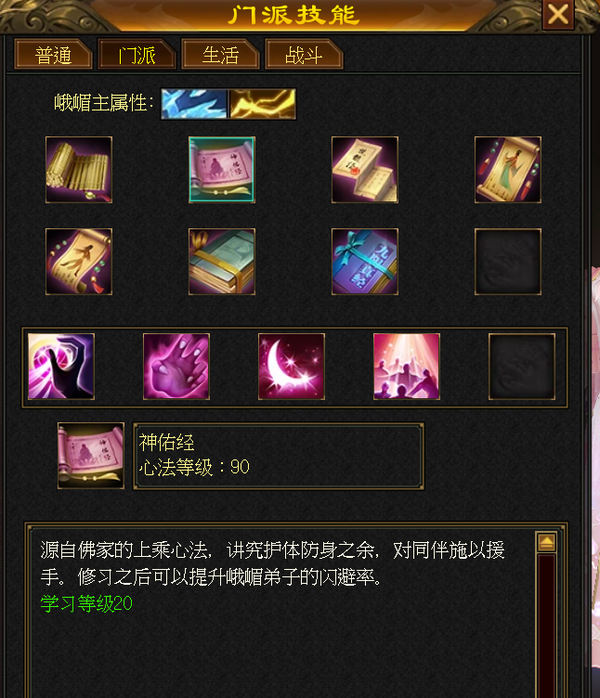
Task: Click the folded yellow letter manual icon
Action: coord(365,170)
